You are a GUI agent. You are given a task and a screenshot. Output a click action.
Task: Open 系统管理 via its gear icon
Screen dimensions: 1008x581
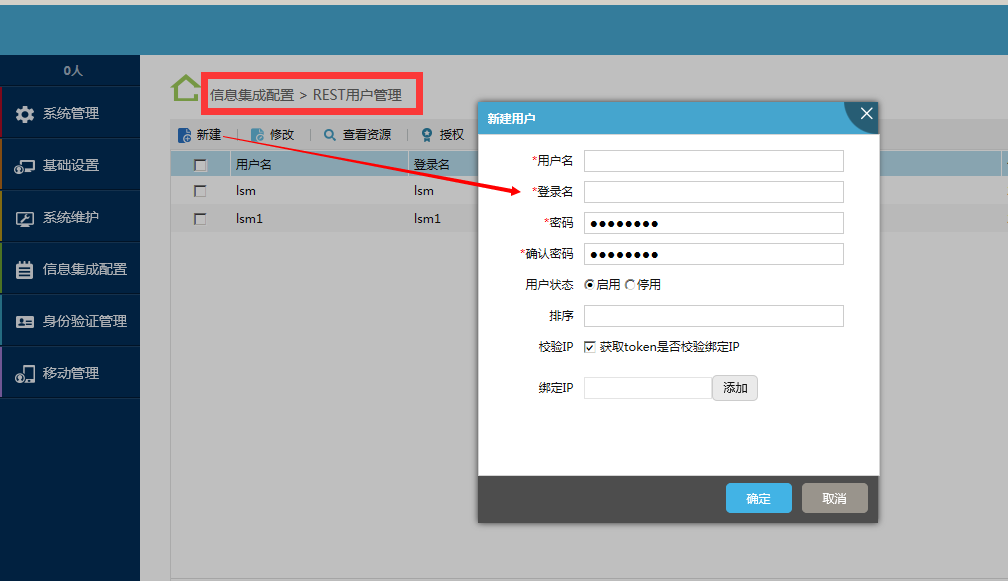point(25,114)
